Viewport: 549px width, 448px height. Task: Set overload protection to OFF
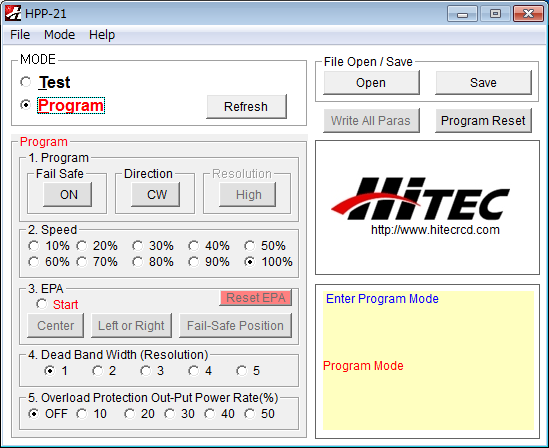tap(34, 414)
